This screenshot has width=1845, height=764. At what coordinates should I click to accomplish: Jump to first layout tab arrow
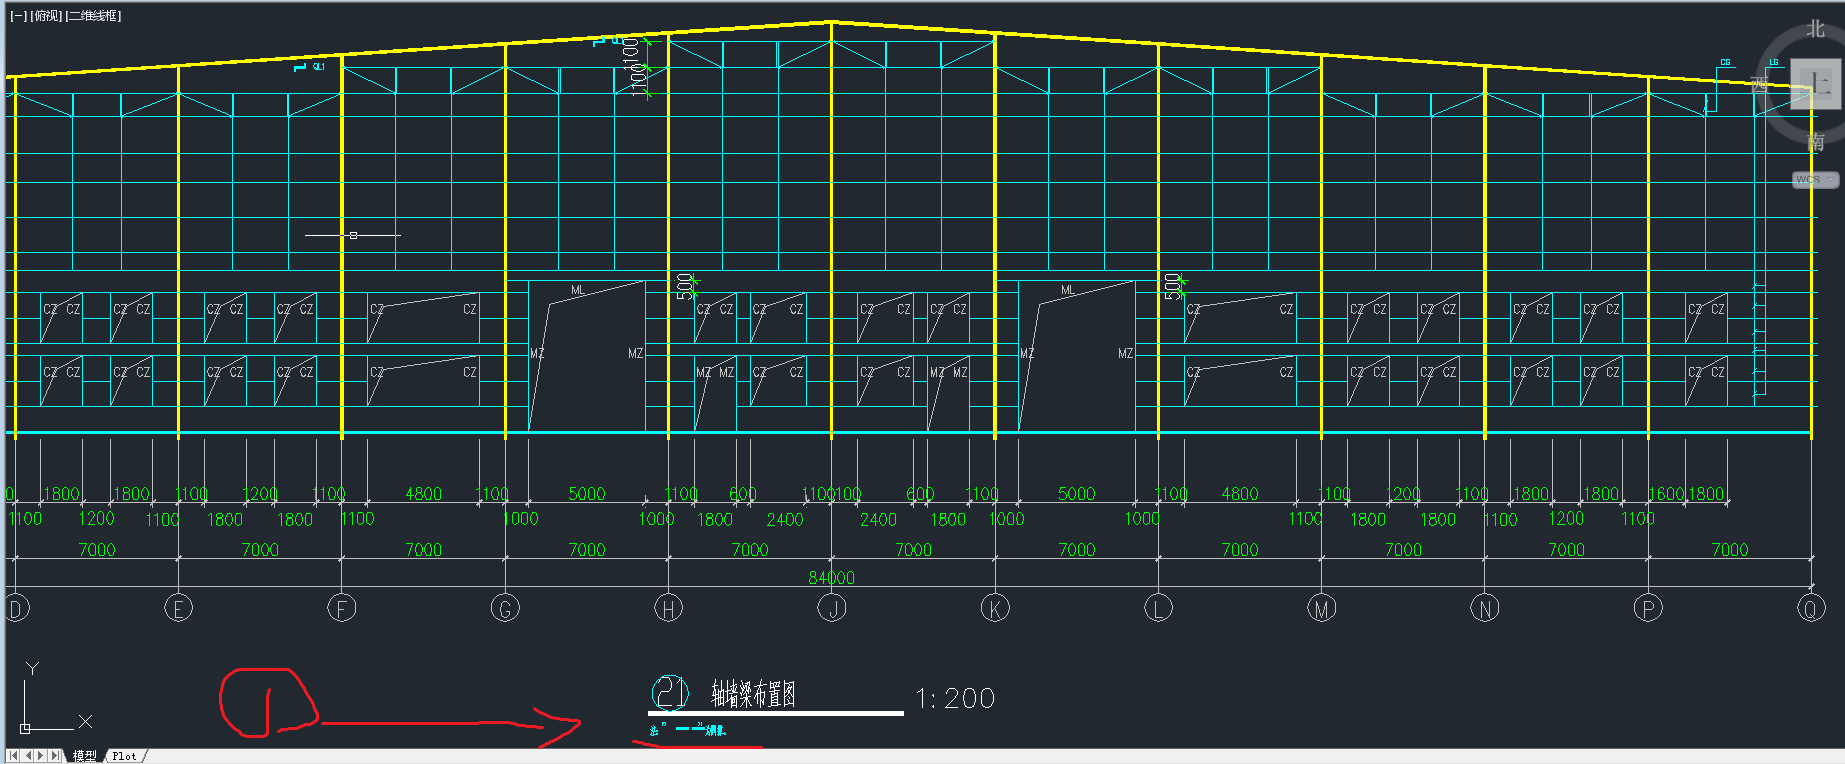14,756
